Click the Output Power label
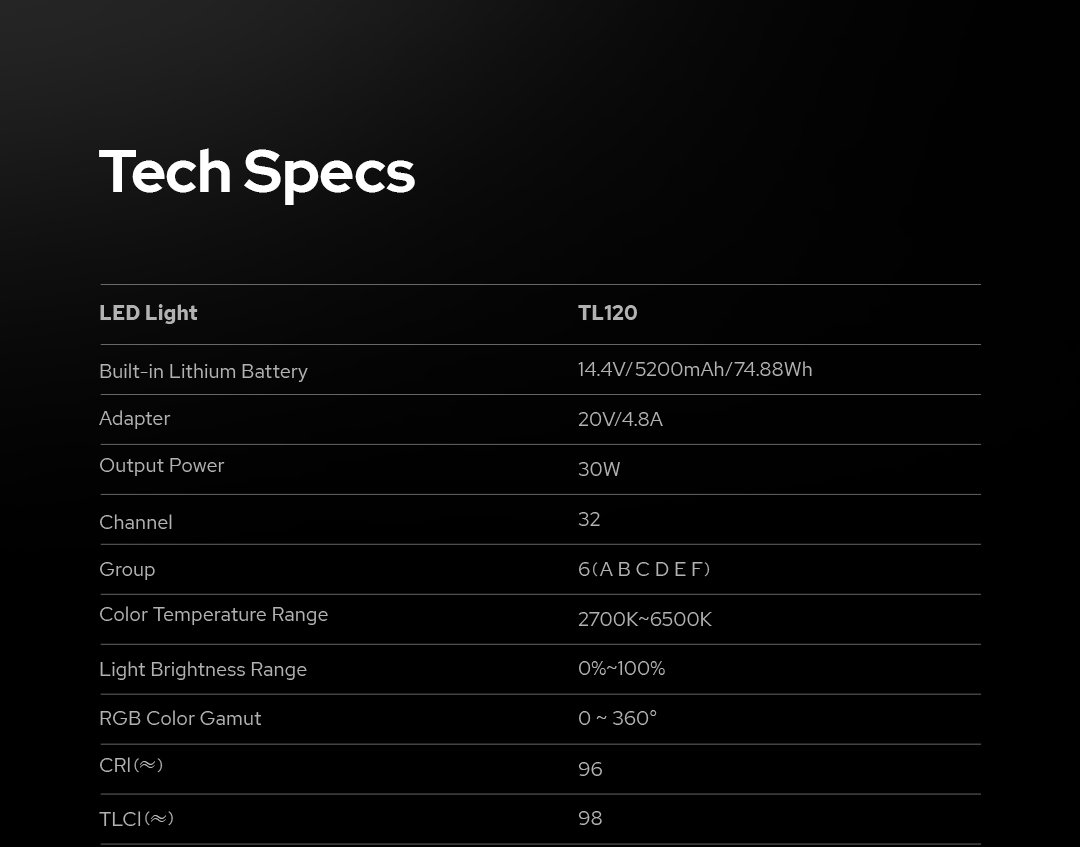 (162, 465)
